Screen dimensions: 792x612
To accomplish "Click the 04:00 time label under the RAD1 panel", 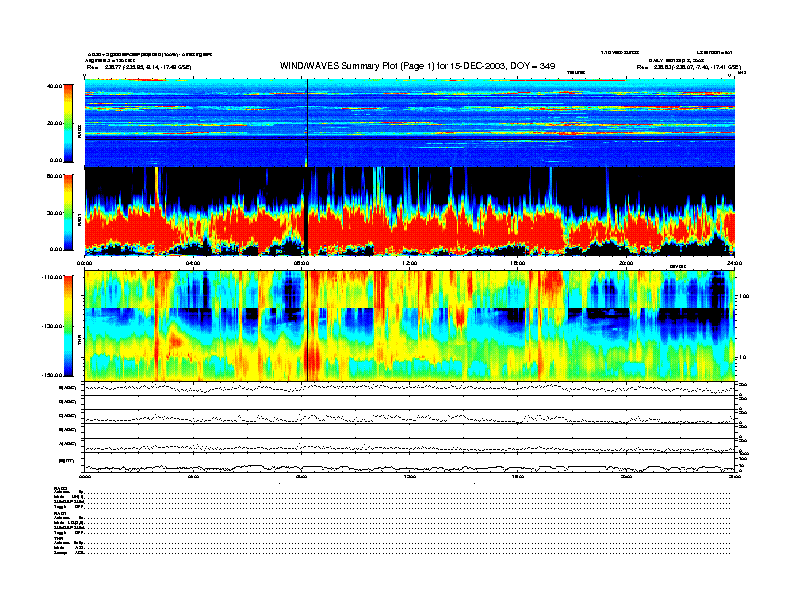I will 193,263.
